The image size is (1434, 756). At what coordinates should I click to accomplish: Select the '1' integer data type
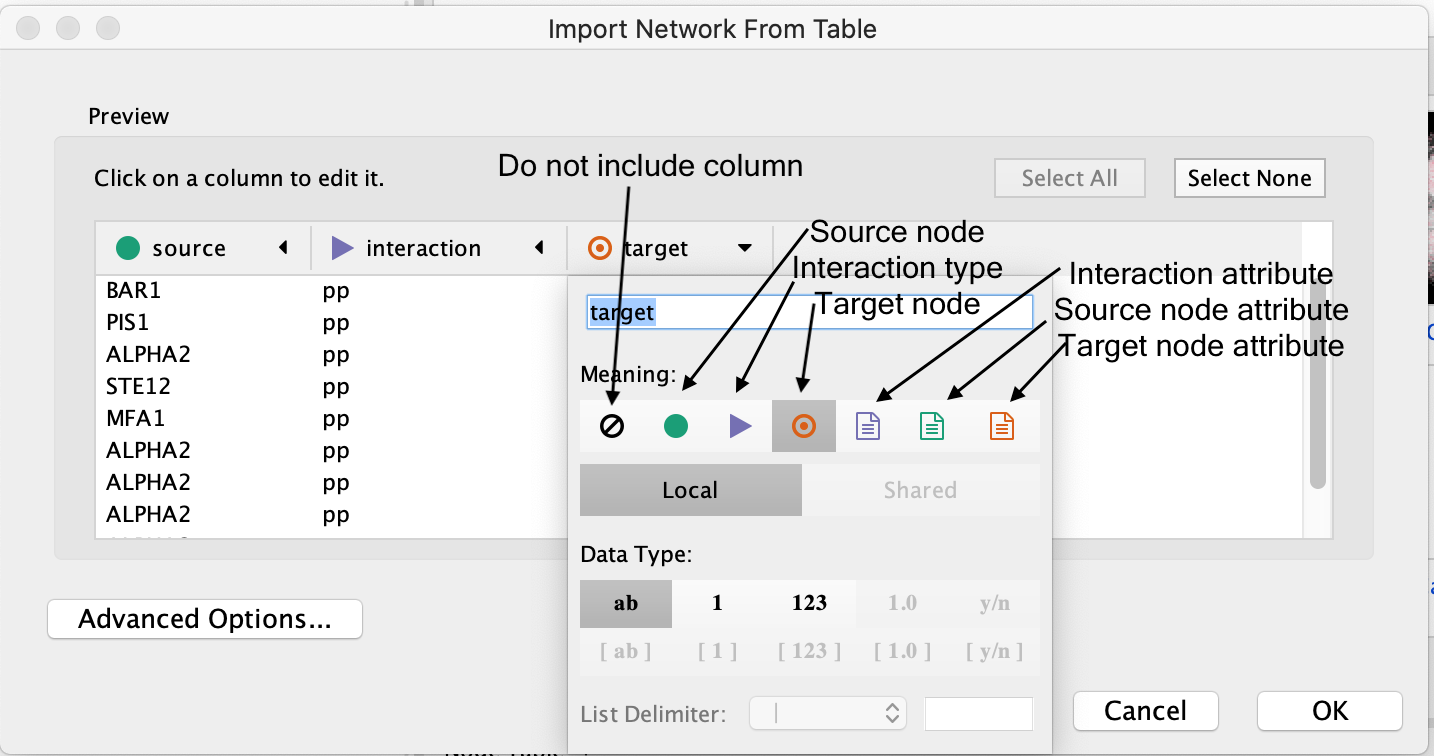tap(717, 603)
